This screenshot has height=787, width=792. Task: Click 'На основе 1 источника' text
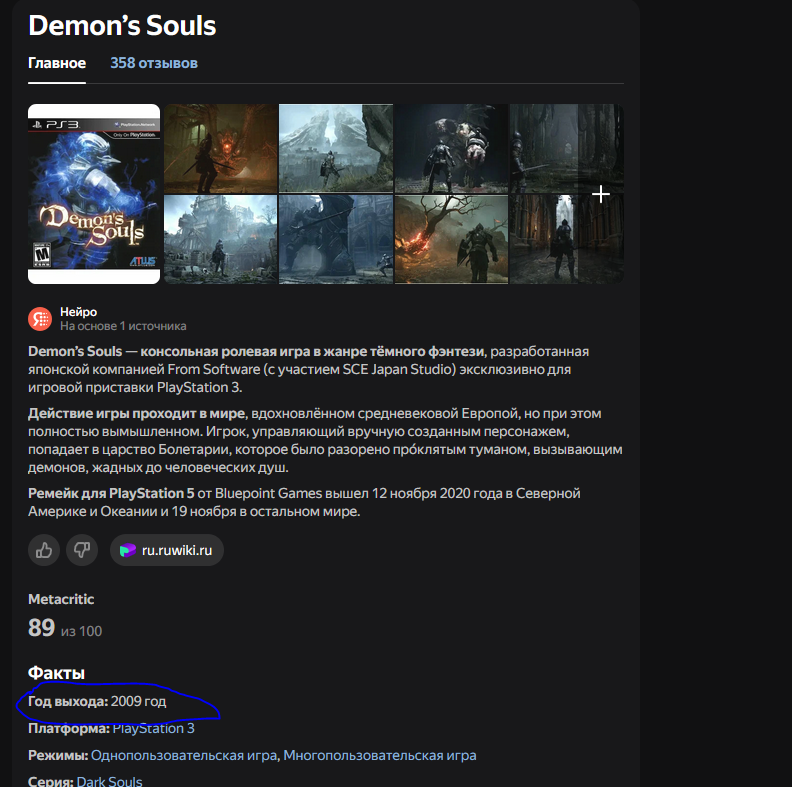point(123,326)
